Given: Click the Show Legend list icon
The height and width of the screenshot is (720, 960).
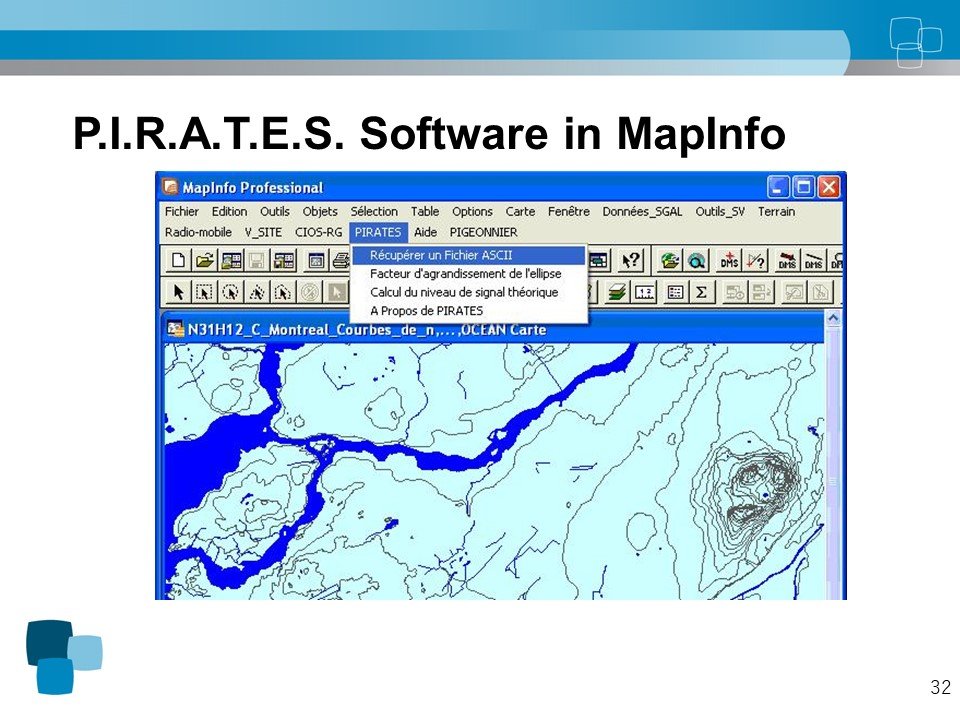Looking at the screenshot, I should (675, 293).
